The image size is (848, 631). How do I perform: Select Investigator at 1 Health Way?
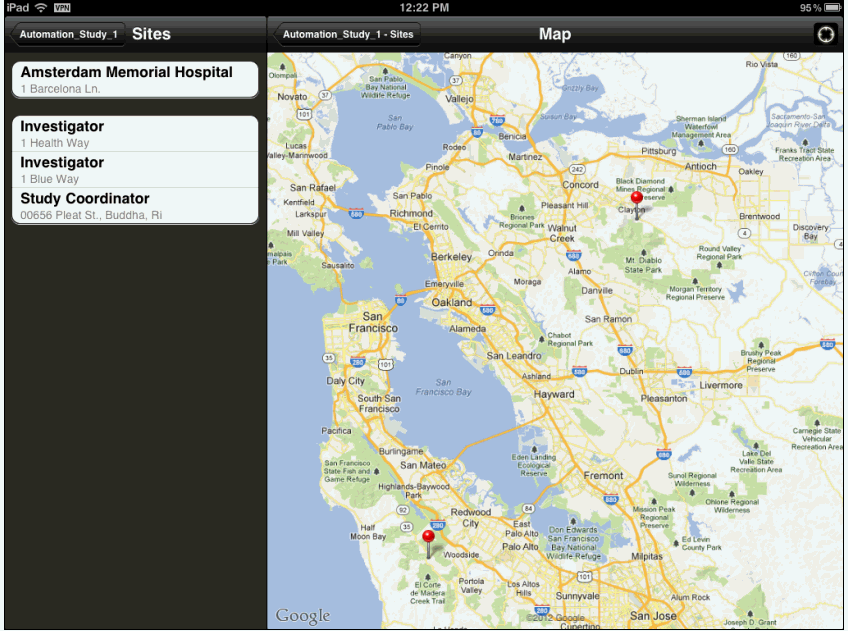tap(135, 134)
